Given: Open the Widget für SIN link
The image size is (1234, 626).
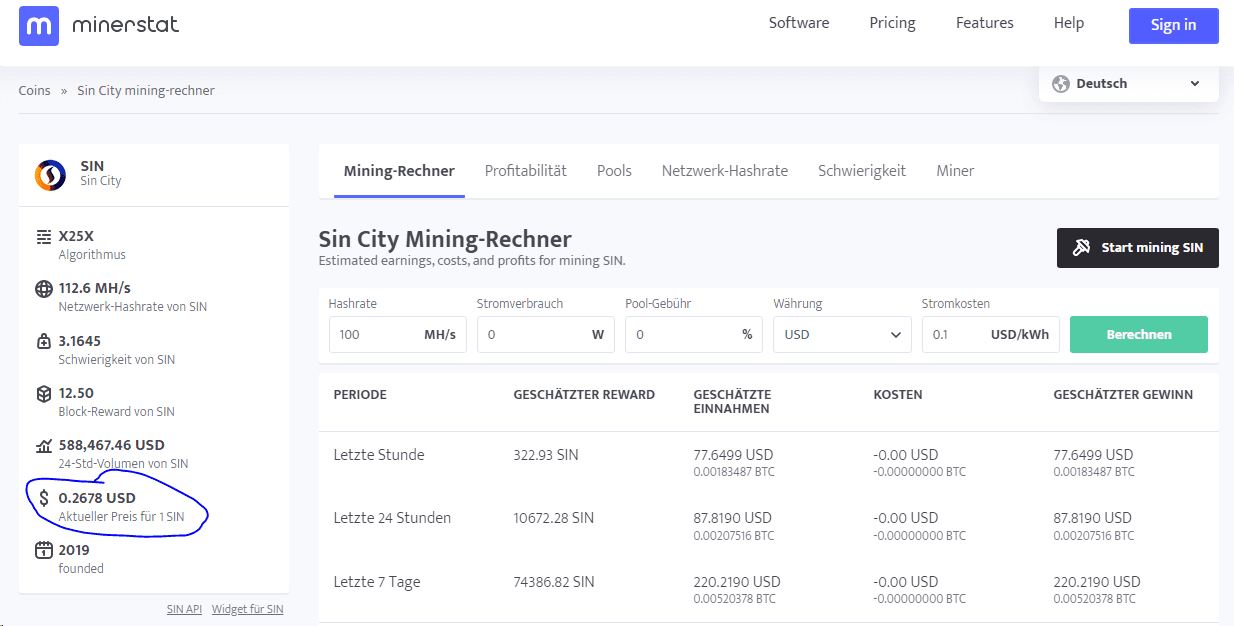Looking at the screenshot, I should 247,609.
